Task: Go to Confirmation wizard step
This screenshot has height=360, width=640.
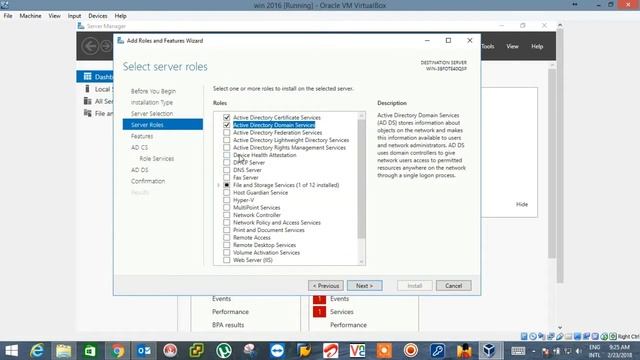Action: [148, 181]
